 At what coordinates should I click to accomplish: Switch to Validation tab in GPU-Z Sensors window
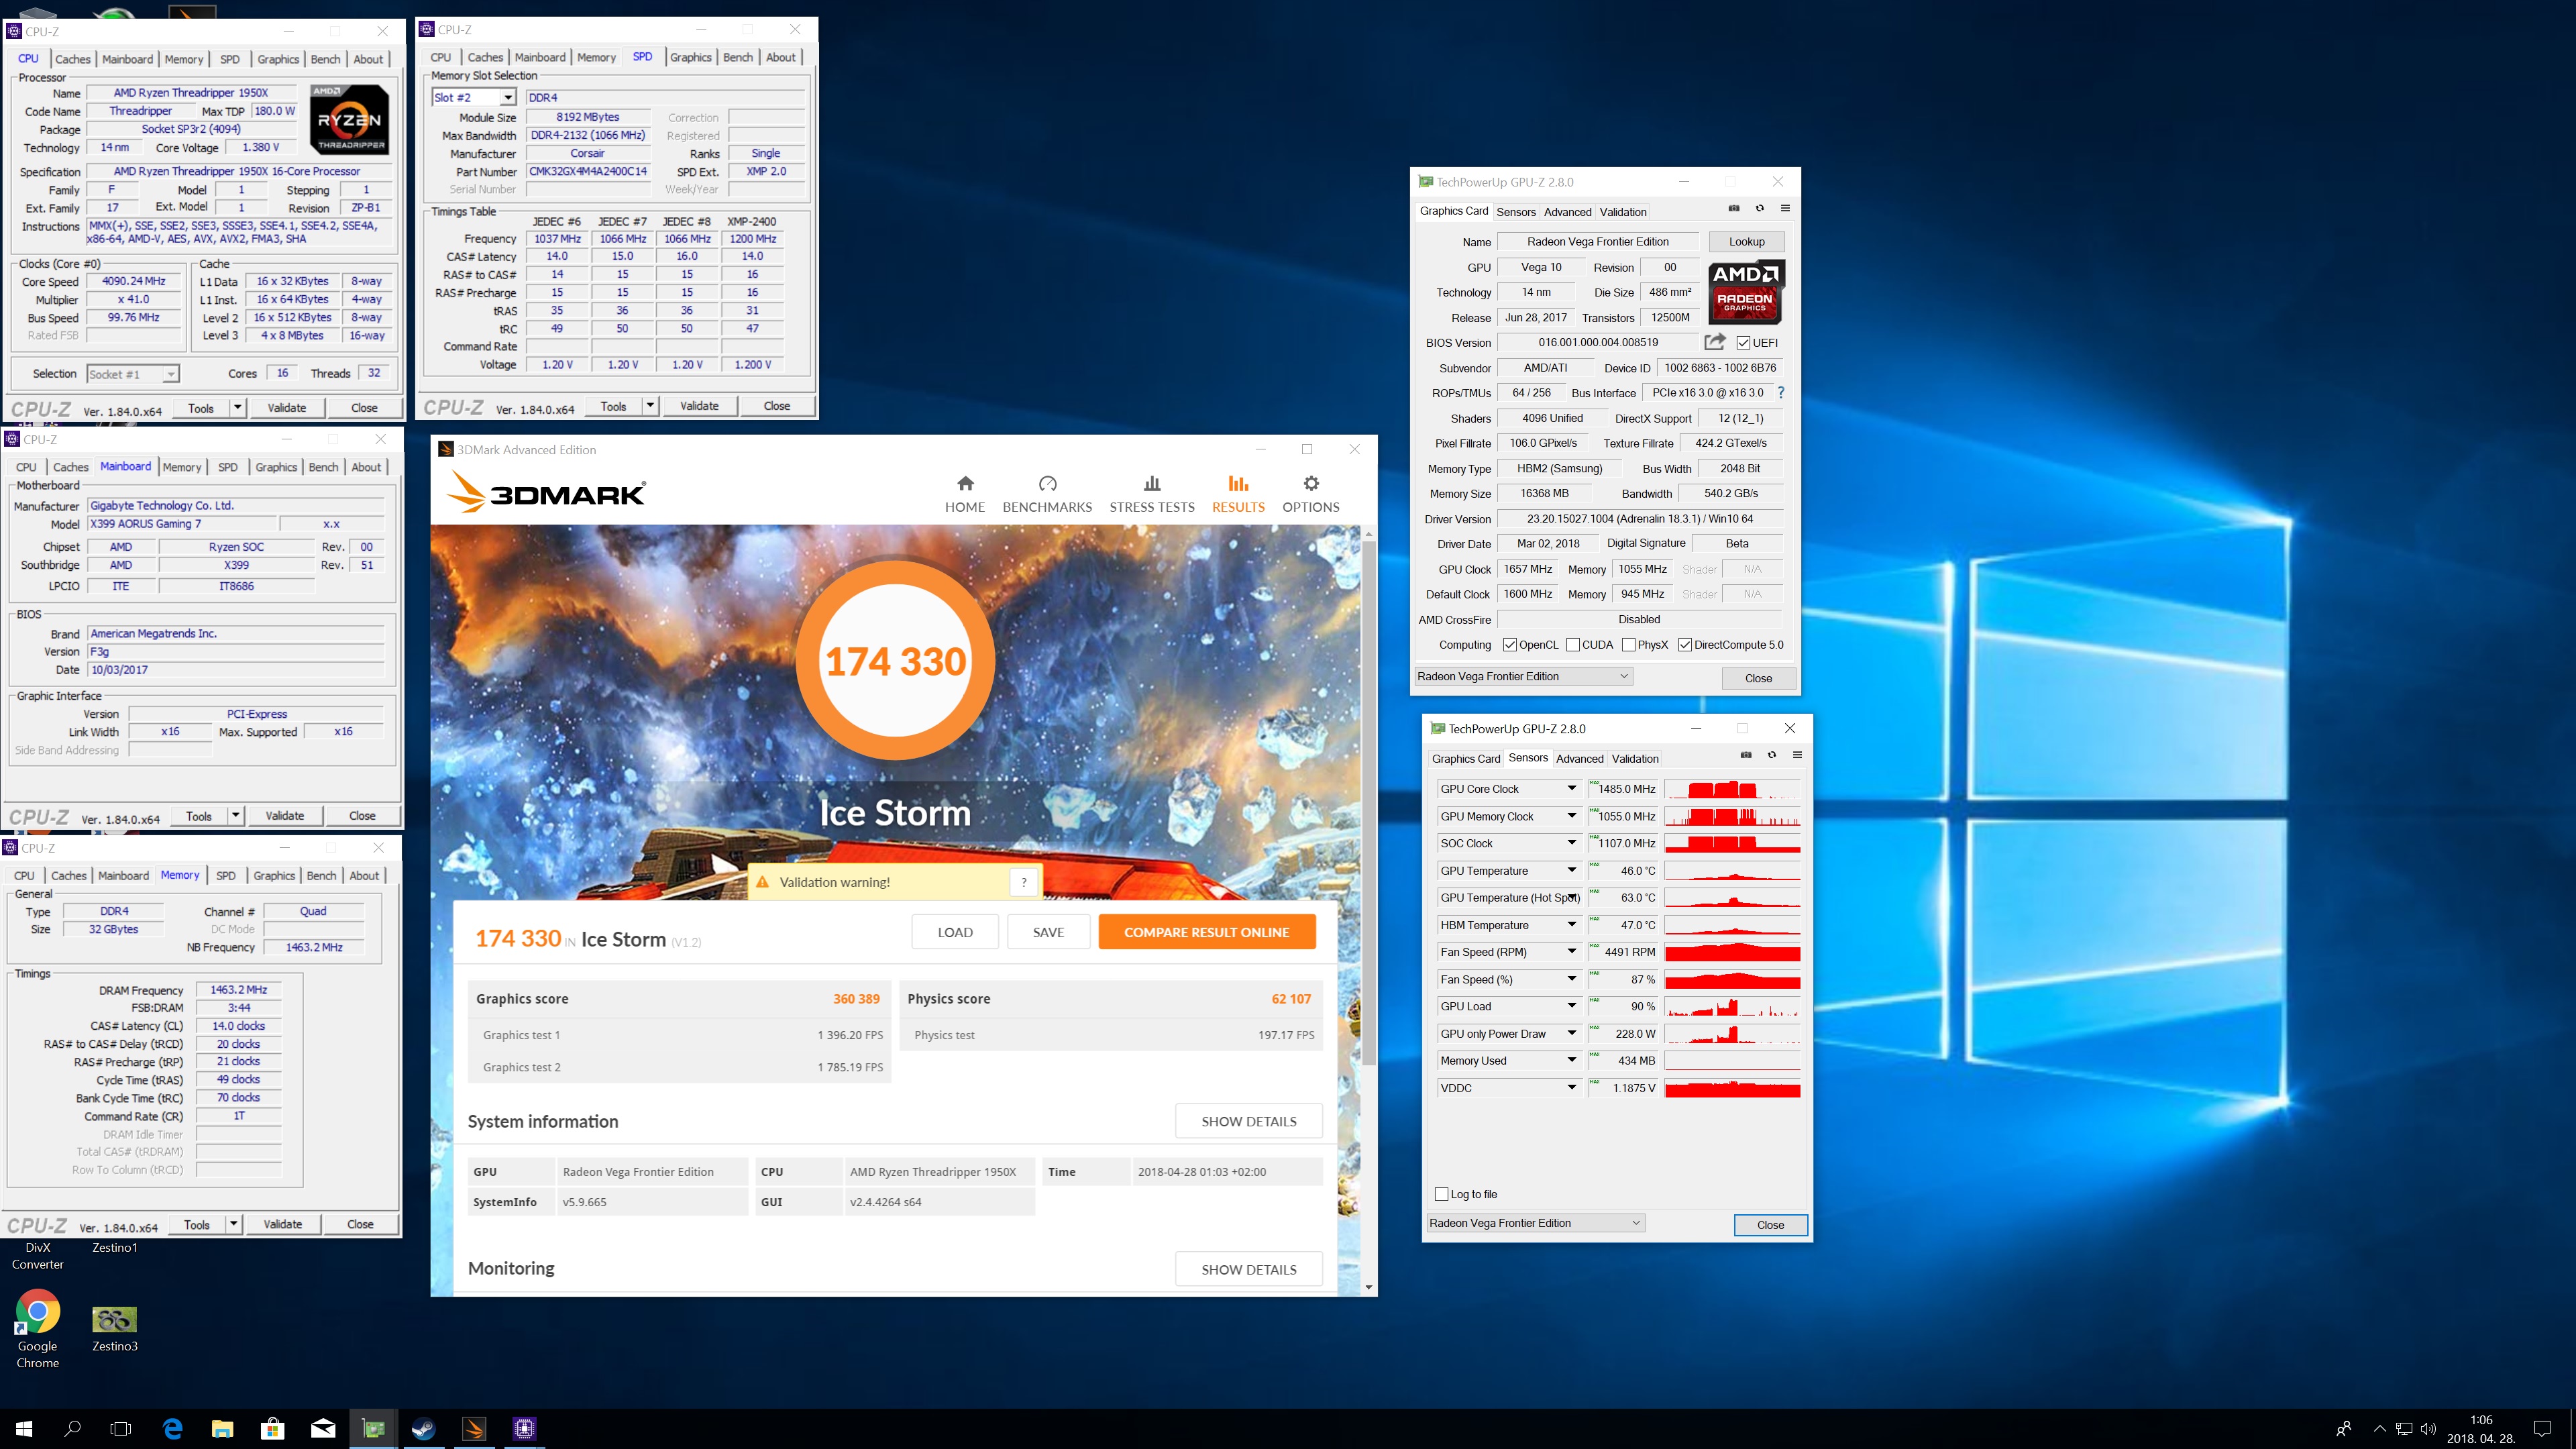[1635, 759]
